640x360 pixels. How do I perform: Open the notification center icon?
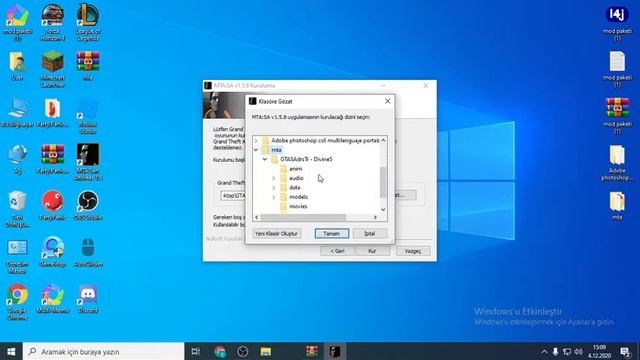625,351
